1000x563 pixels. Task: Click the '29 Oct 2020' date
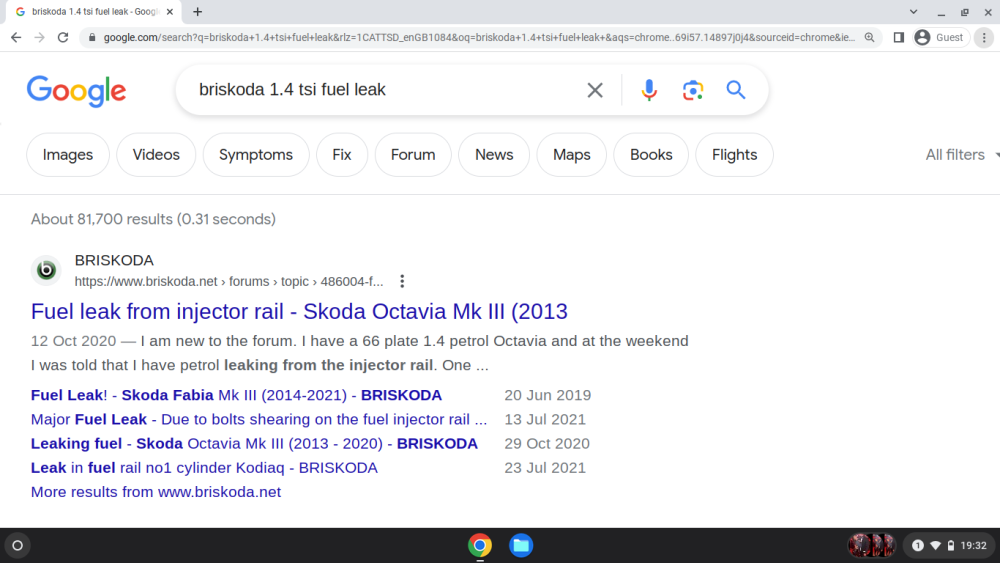click(x=547, y=444)
